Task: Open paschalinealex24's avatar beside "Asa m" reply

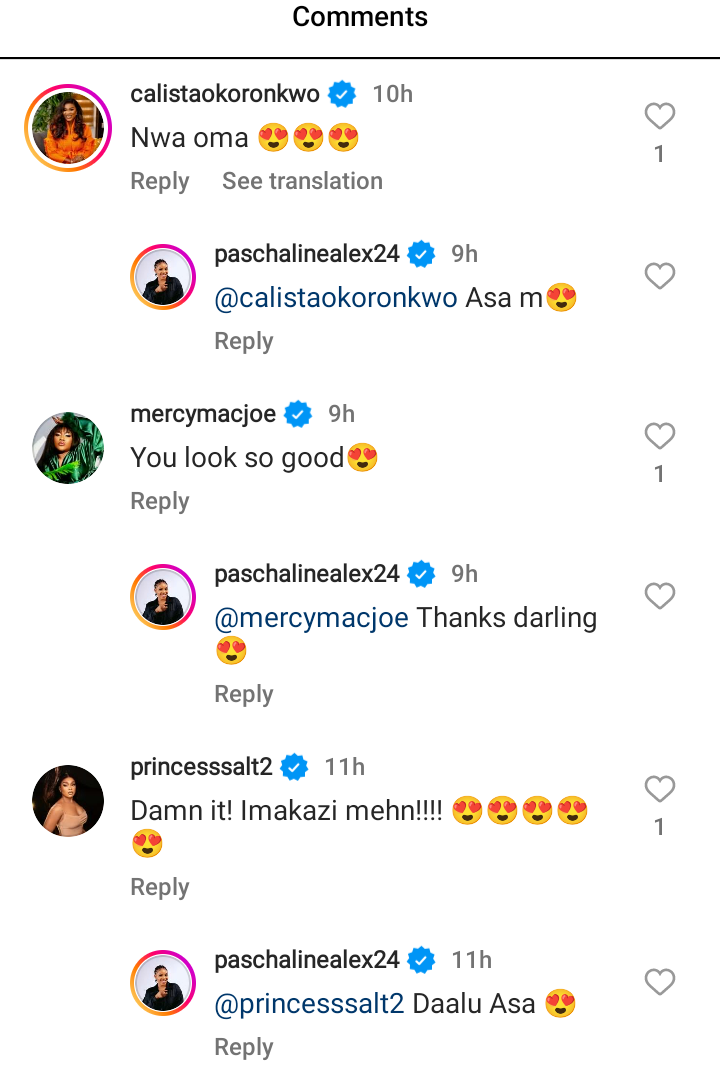Action: 164,276
